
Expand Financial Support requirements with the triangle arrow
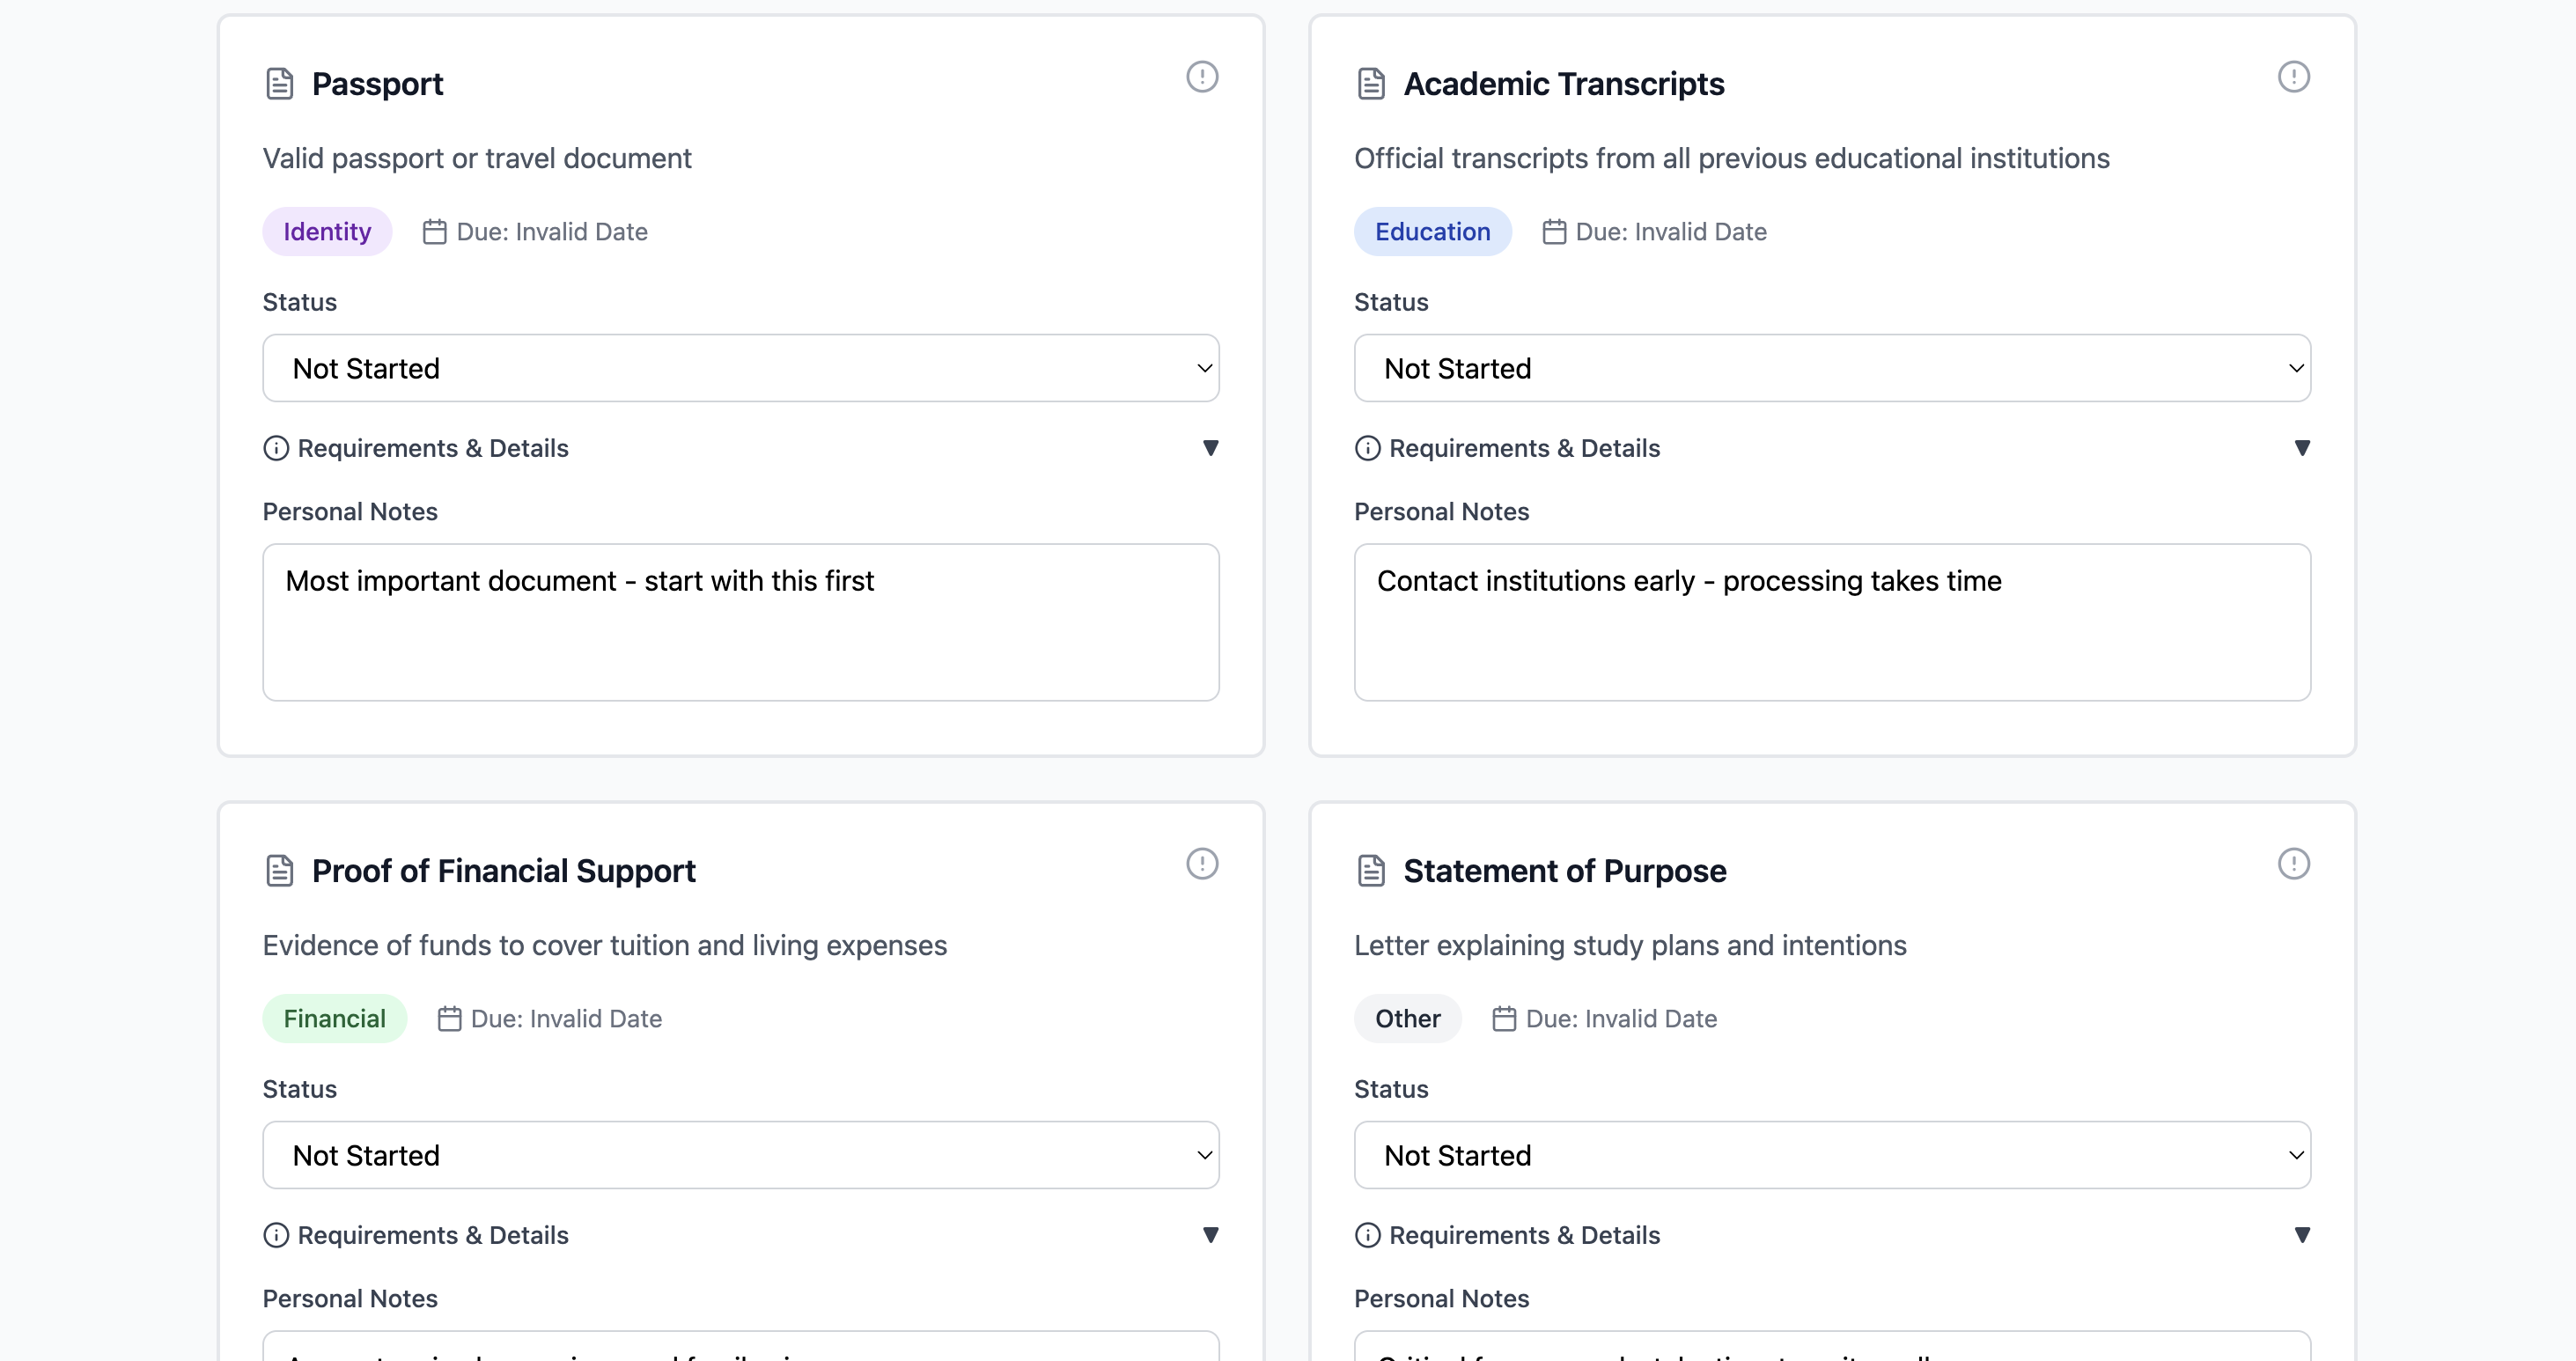click(x=1210, y=1235)
